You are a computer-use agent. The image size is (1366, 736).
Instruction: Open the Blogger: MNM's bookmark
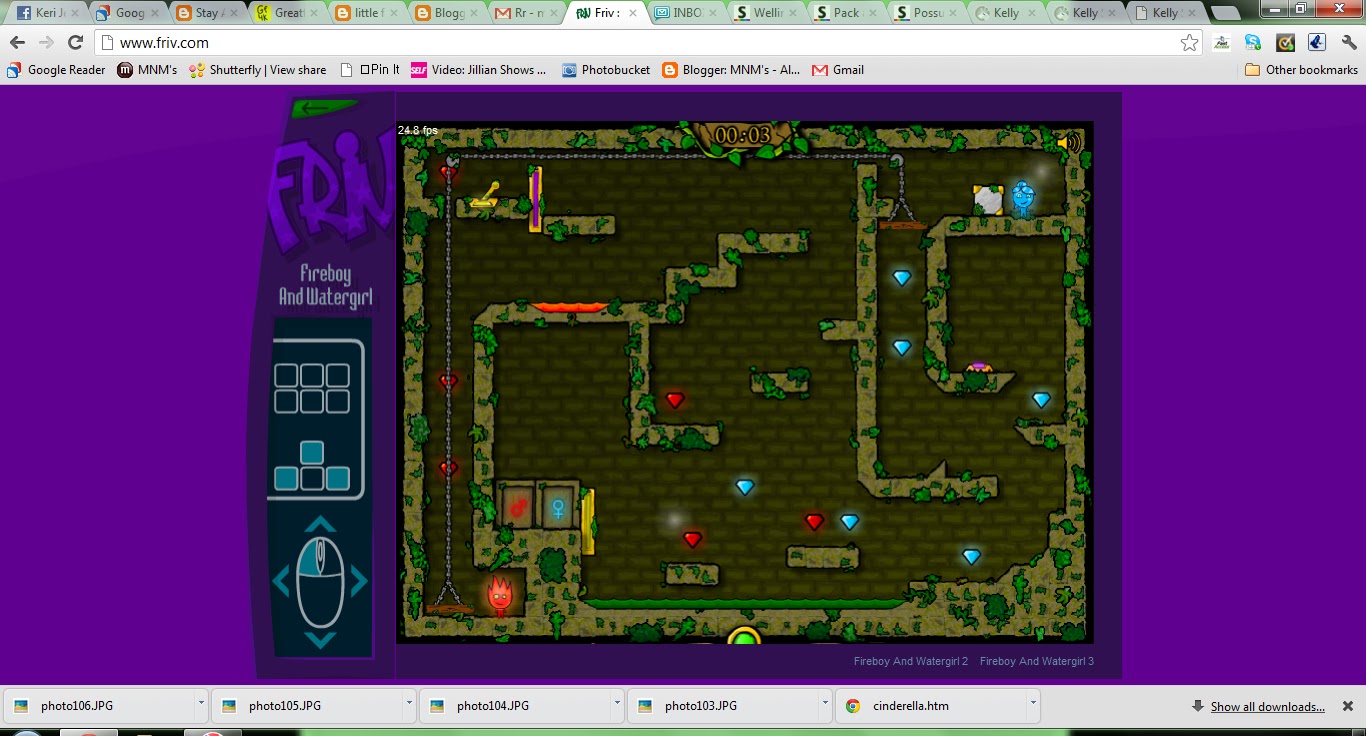[731, 70]
